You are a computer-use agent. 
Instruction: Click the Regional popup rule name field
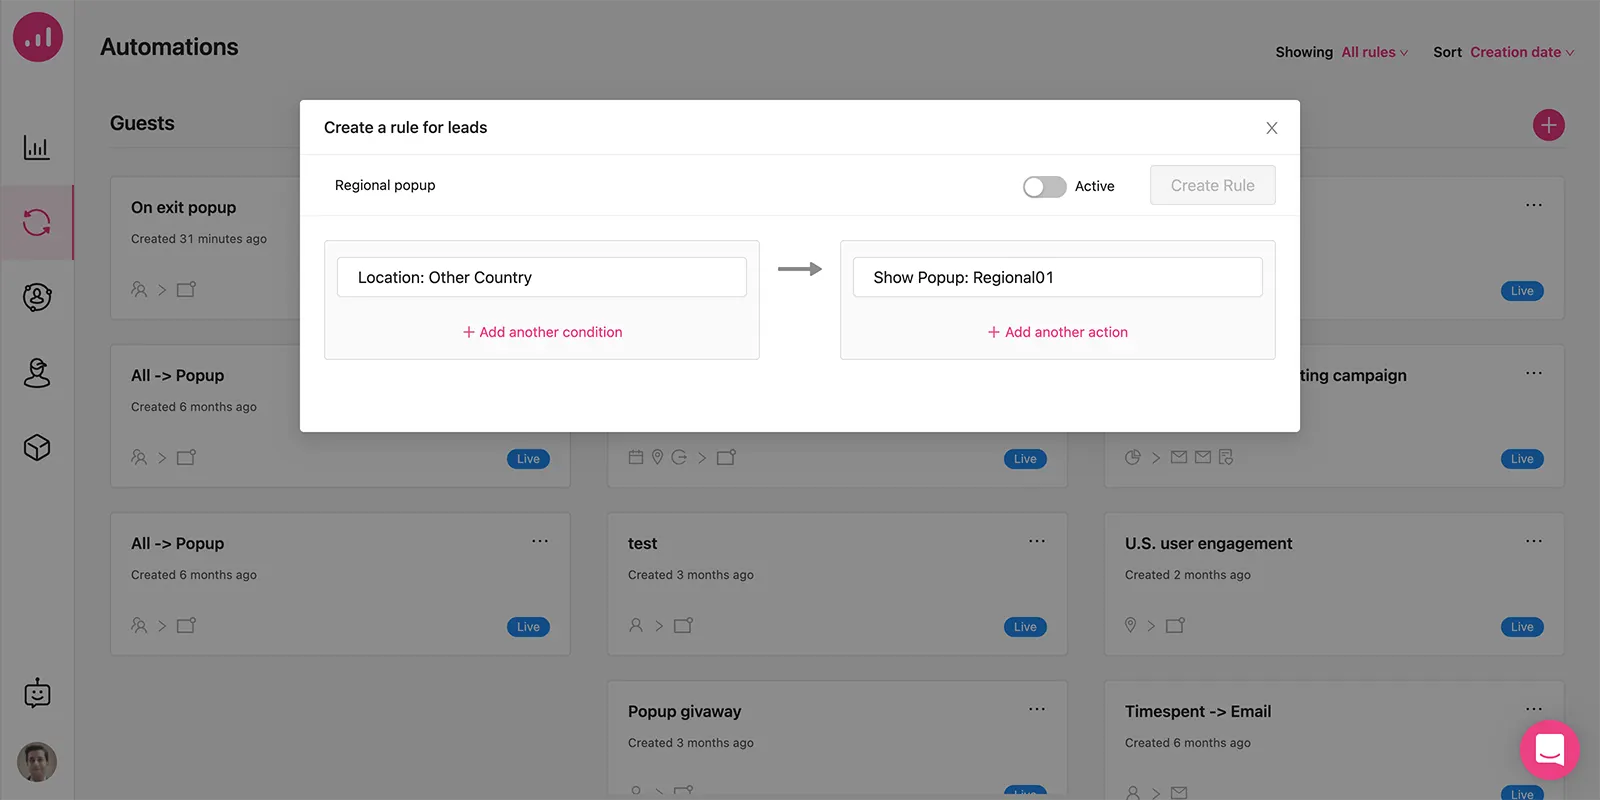click(385, 185)
